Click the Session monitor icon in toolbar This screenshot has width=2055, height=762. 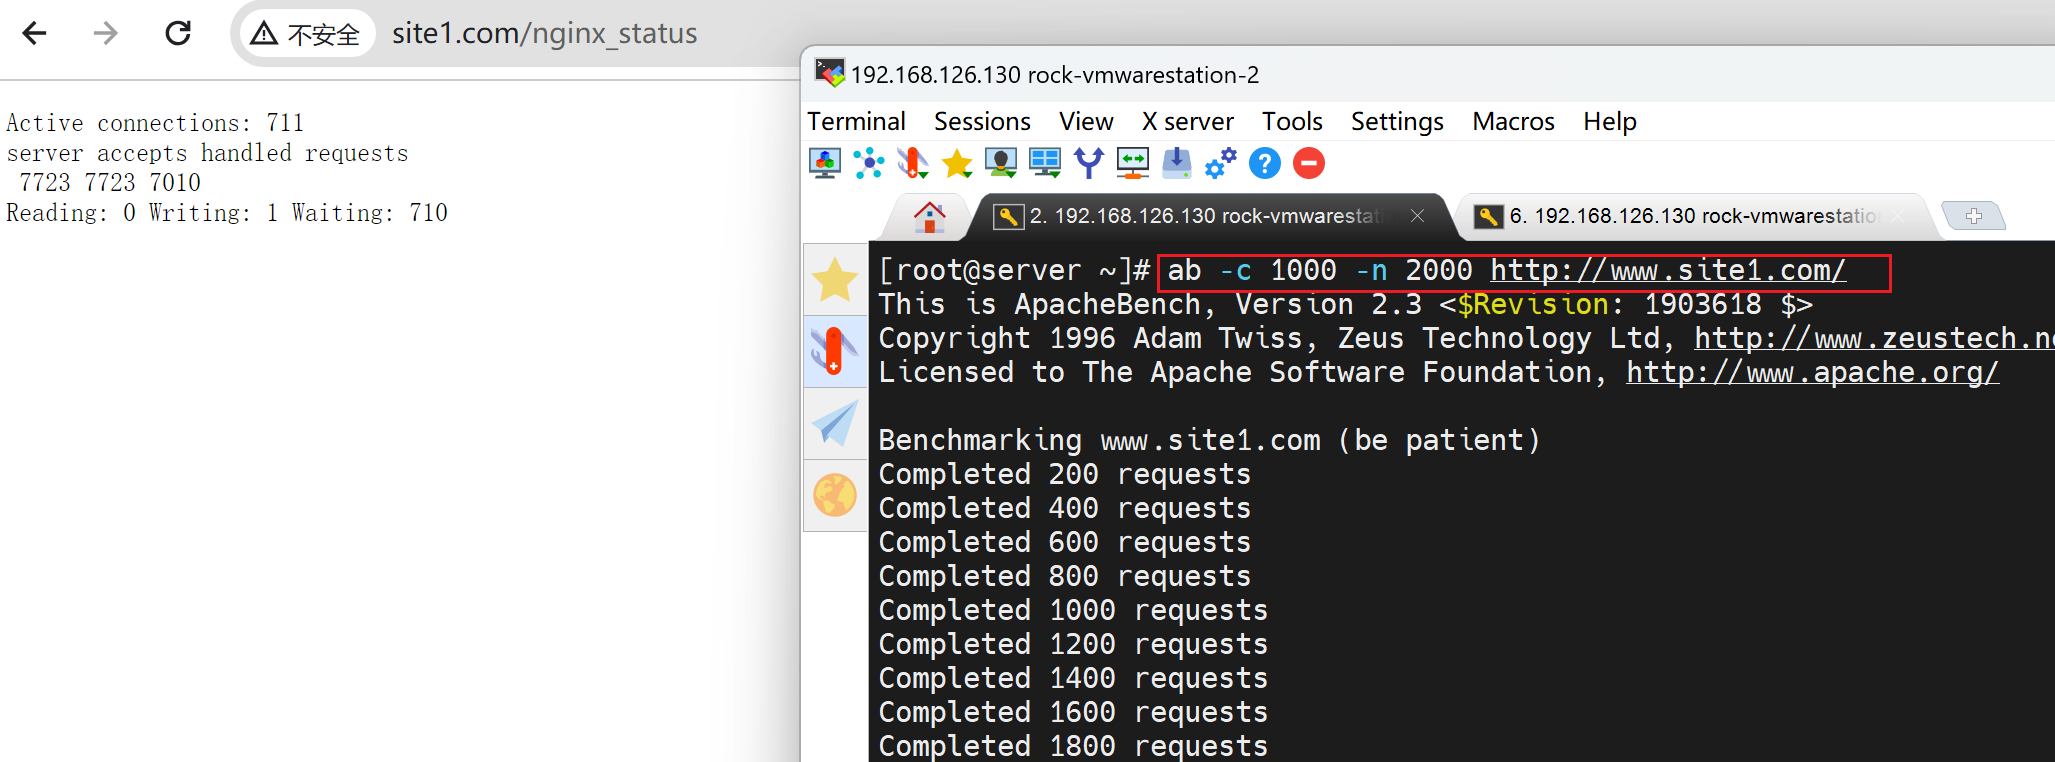point(824,163)
